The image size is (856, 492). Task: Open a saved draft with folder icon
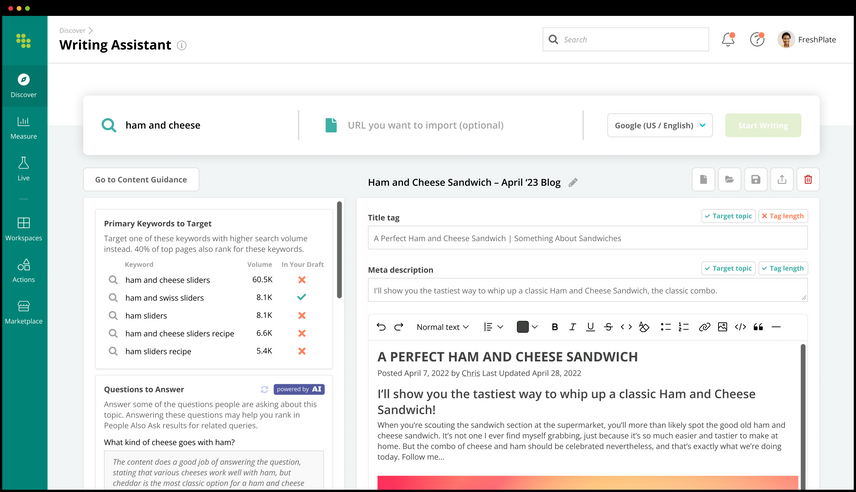[x=729, y=180]
